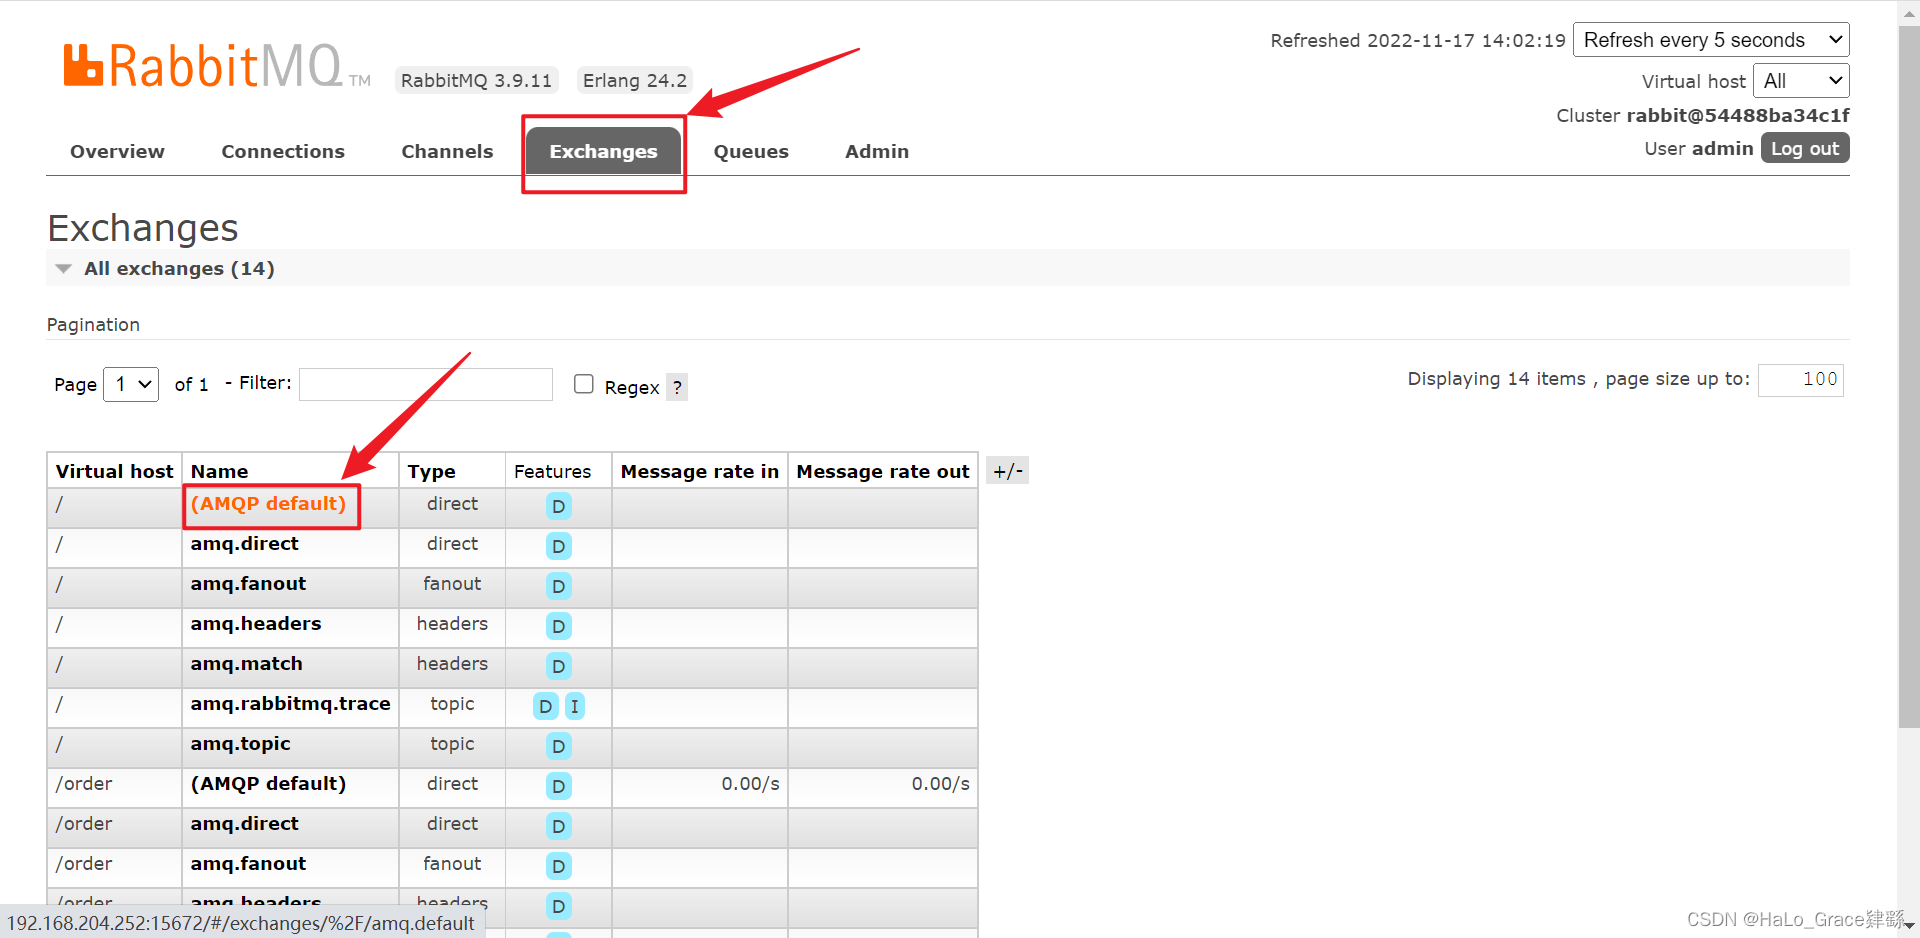Click the D feature badge in the amq.rabbitmq.trace row
This screenshot has width=1920, height=938.
click(x=545, y=706)
